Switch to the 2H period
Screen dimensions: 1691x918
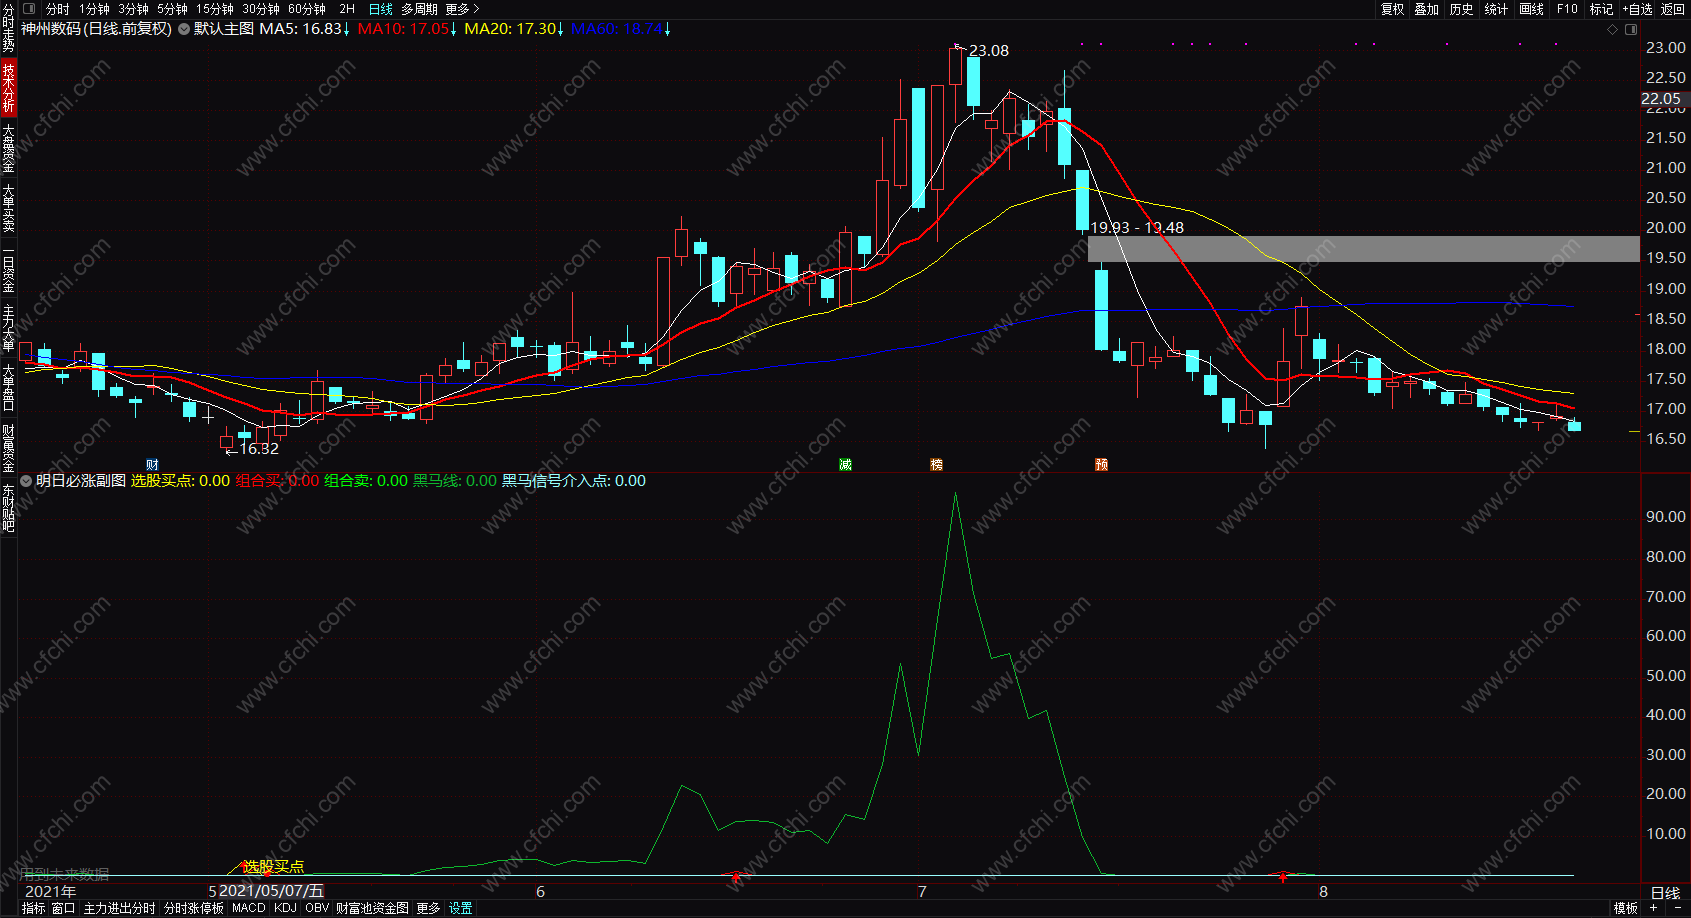pos(347,9)
